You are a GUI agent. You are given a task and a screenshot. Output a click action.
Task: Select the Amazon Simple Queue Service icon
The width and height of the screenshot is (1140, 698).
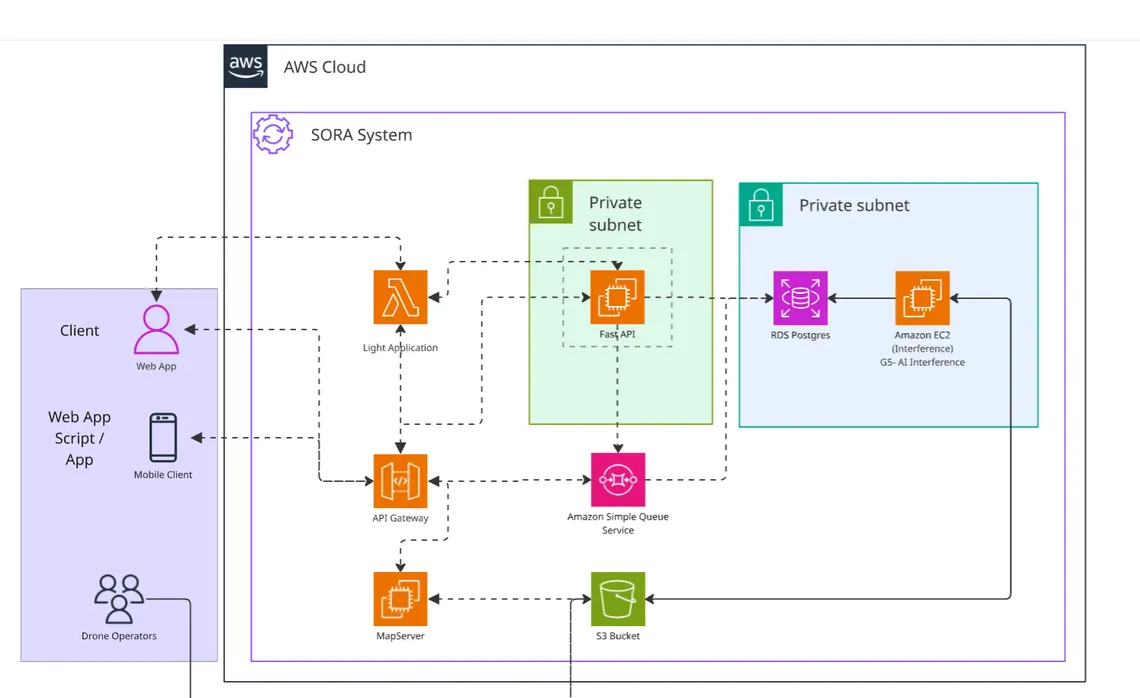(x=618, y=480)
